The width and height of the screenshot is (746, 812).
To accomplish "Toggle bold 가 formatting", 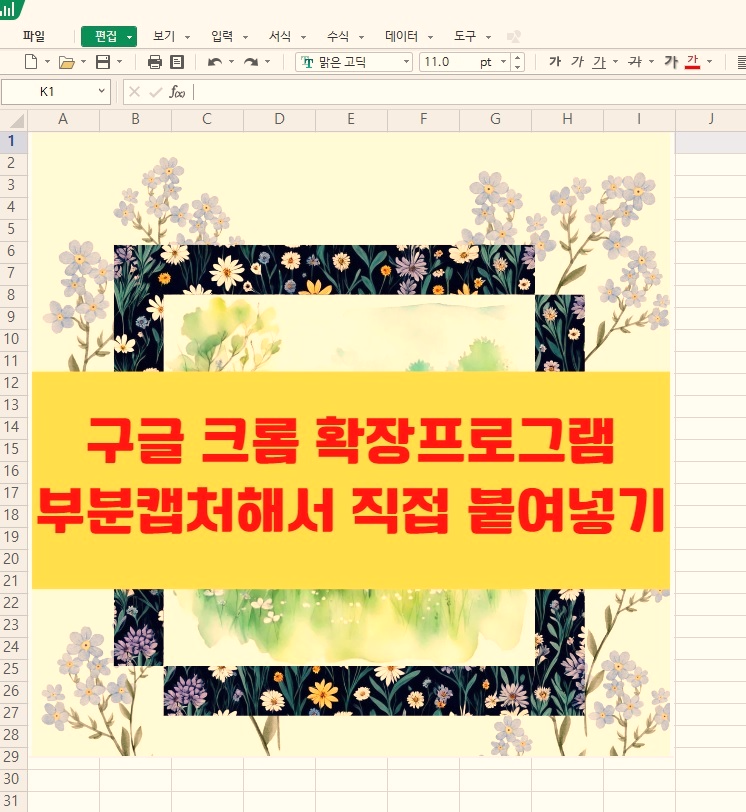I will point(555,62).
